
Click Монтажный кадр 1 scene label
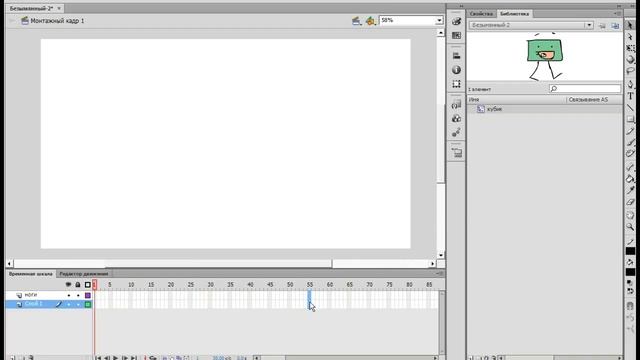[57, 21]
